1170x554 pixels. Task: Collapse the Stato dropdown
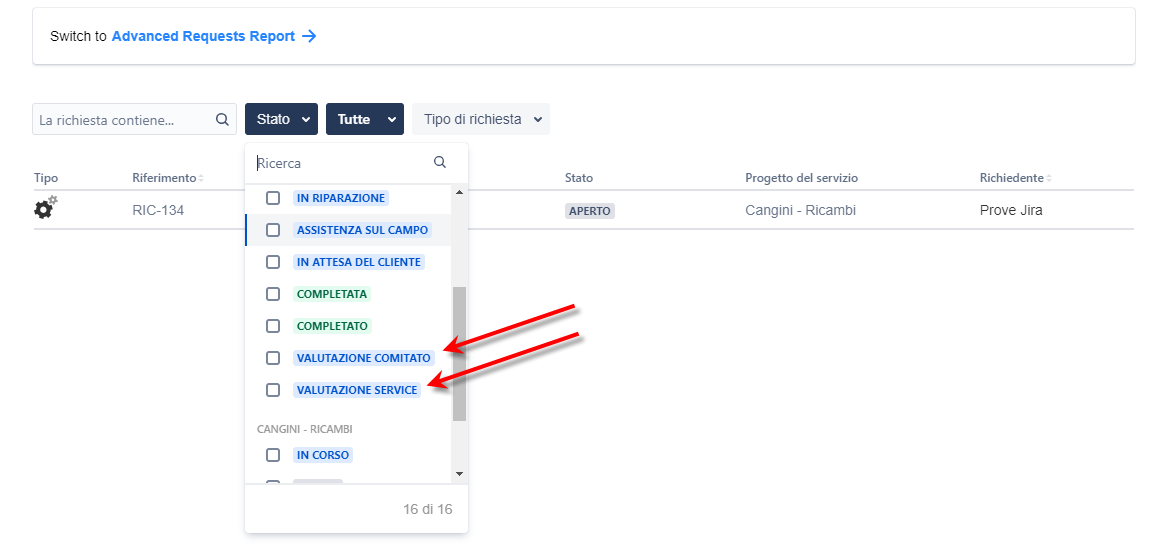pyautogui.click(x=281, y=119)
